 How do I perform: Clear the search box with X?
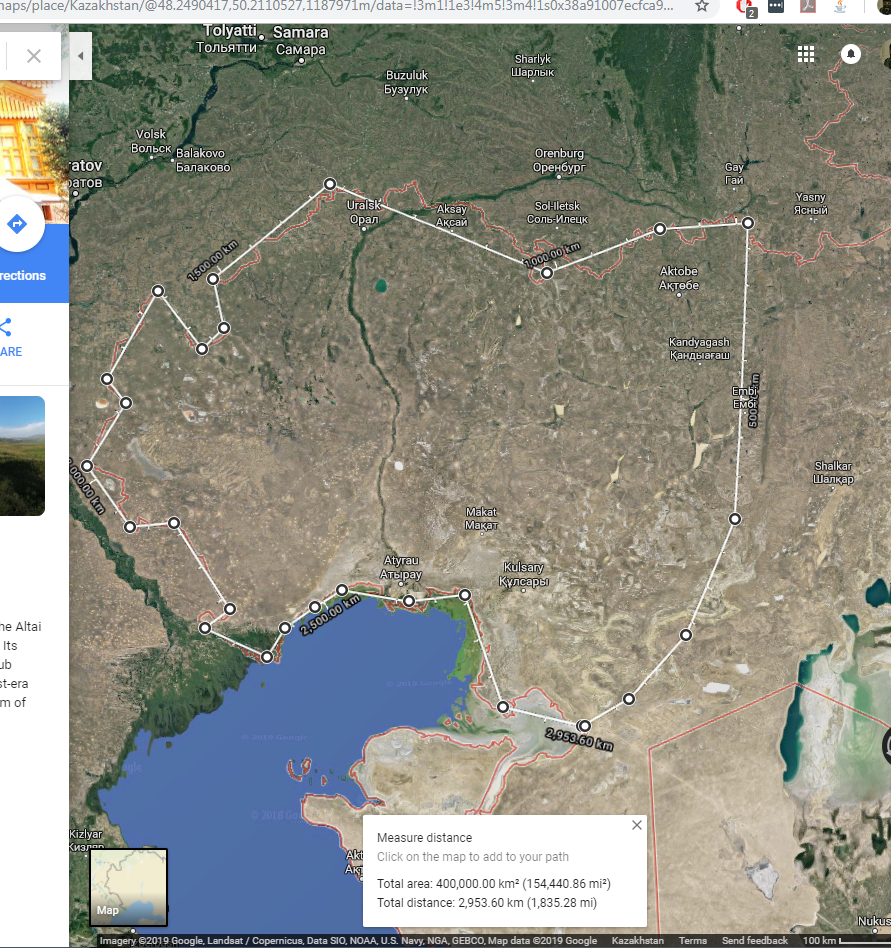click(34, 56)
